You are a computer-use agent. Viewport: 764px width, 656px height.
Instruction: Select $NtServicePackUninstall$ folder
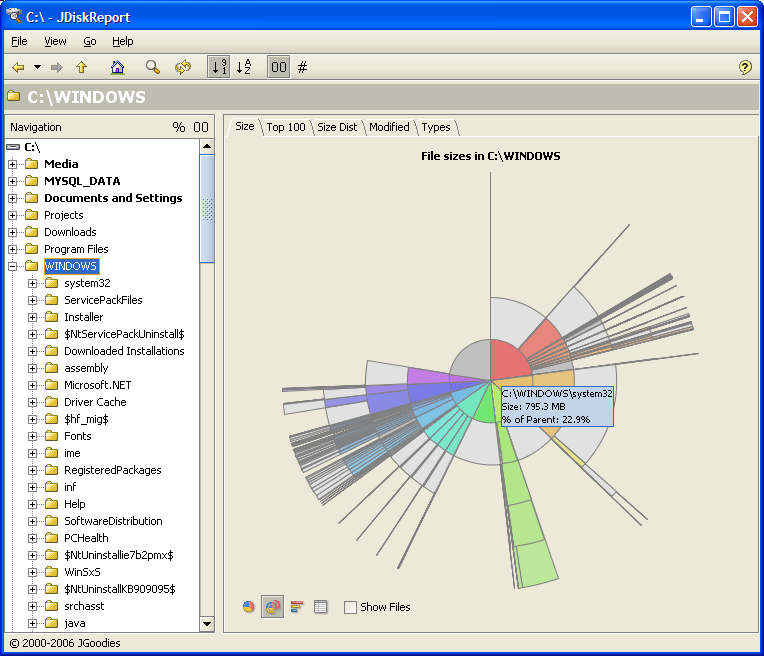point(124,334)
